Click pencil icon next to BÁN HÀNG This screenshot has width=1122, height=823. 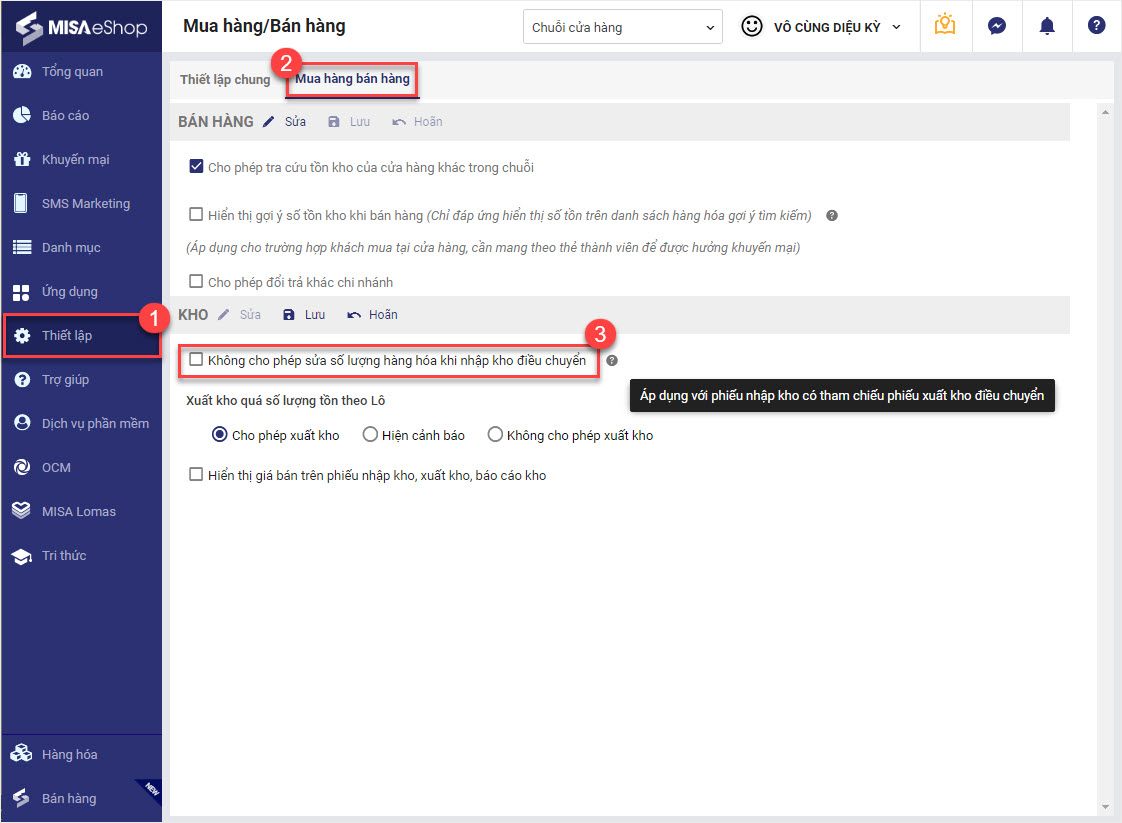pos(268,122)
